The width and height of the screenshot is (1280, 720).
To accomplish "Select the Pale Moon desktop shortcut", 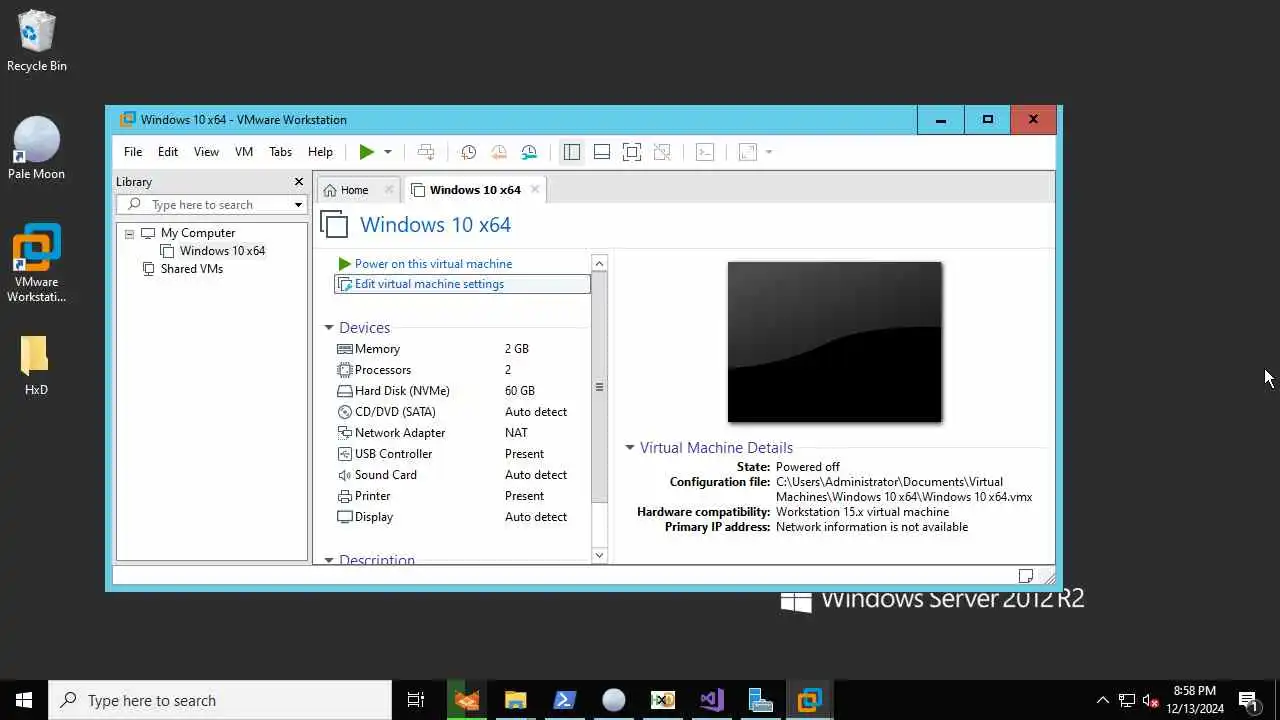I will [x=36, y=148].
